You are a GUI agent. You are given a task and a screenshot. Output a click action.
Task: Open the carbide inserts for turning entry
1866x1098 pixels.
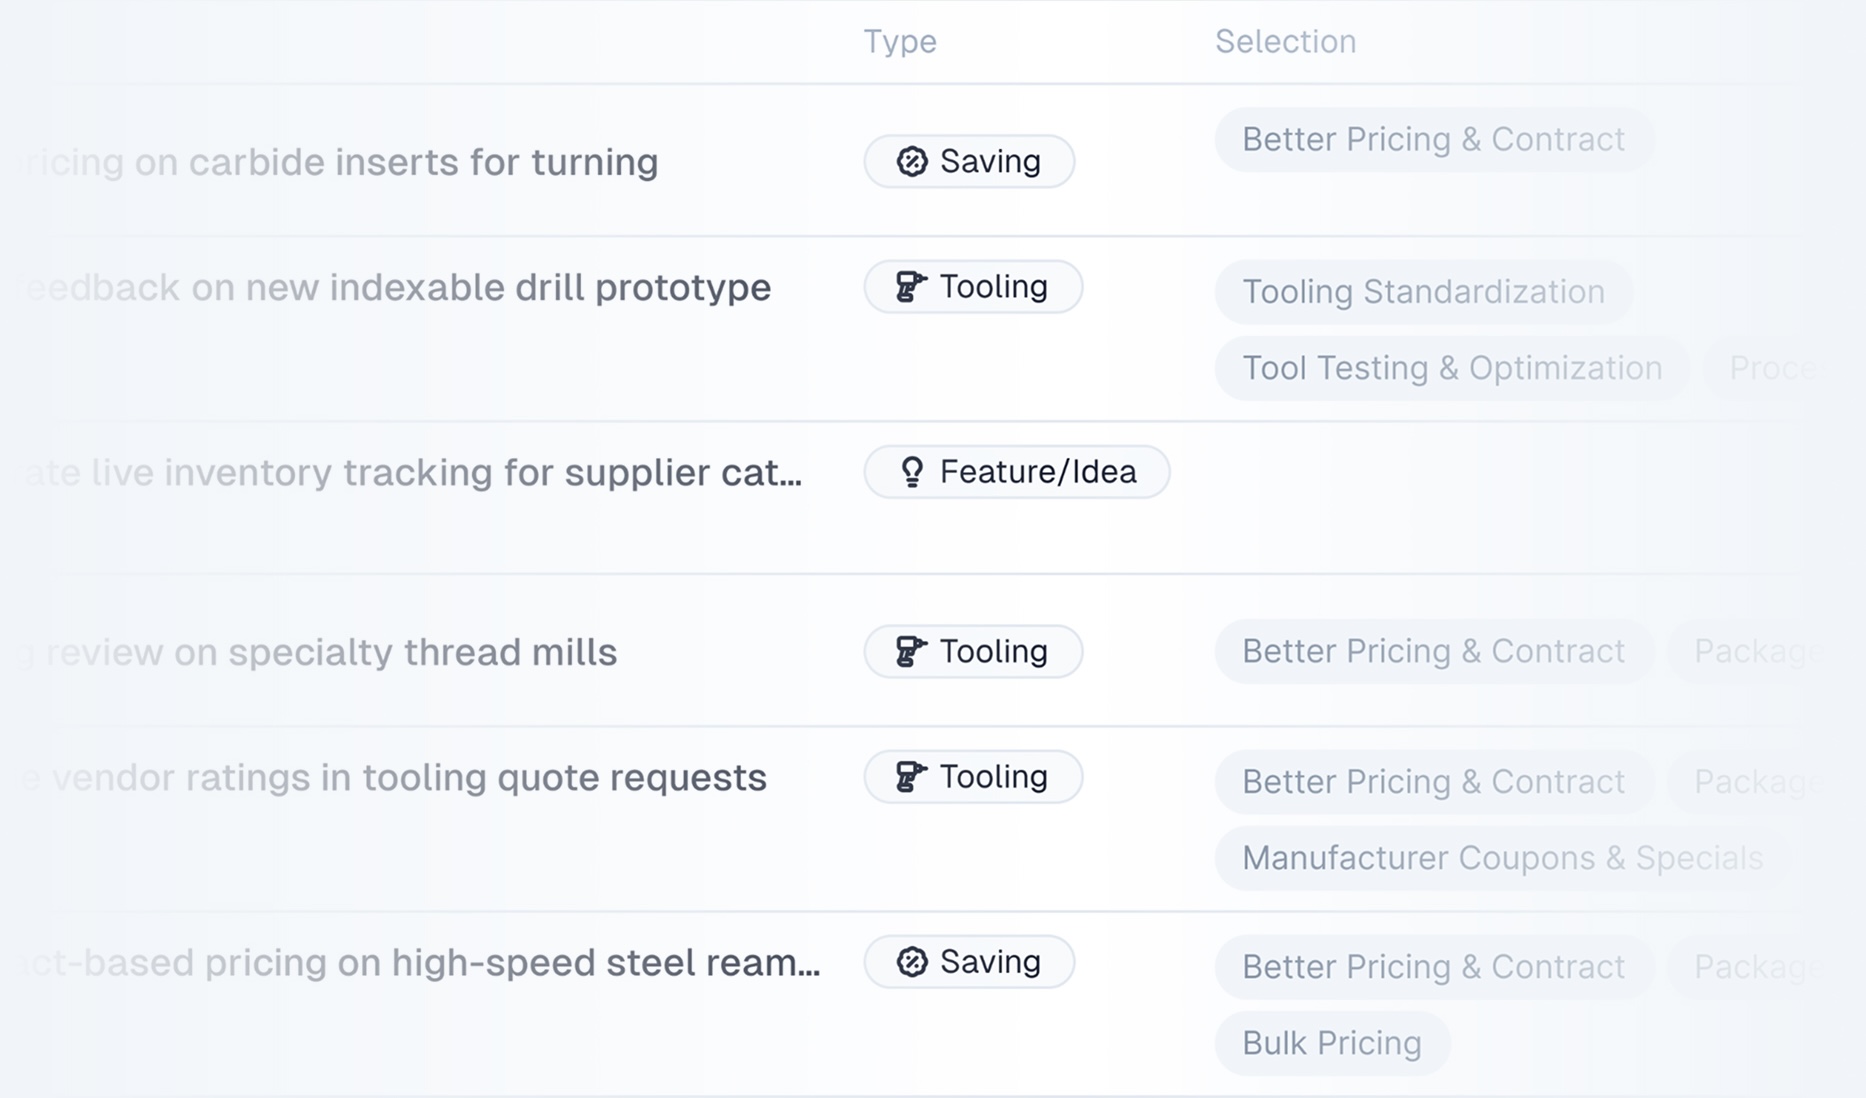coord(340,162)
